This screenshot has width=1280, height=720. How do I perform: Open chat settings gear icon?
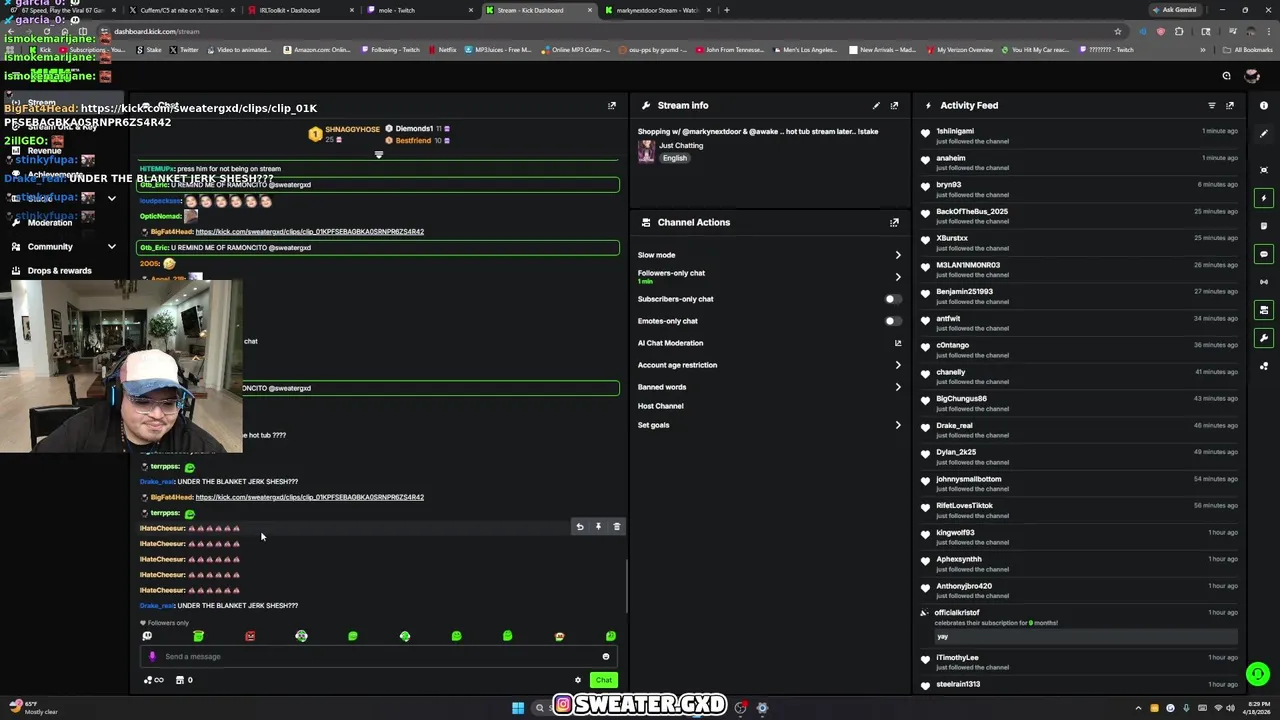click(577, 680)
